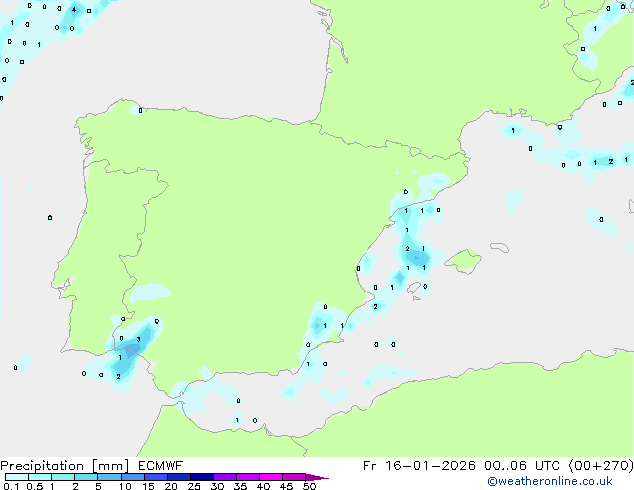Select the 'Precipitation [mm]' title text
The image size is (634, 490).
coord(65,466)
